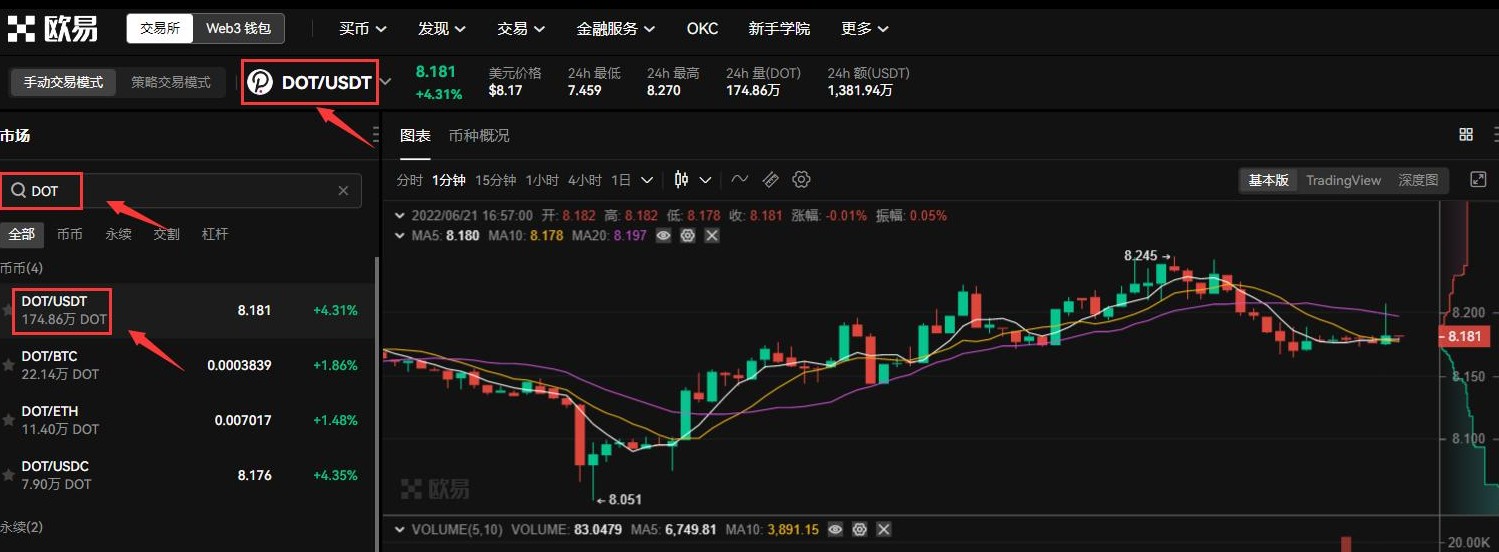Screen dimensions: 1499x552
Task: Set chart interval to 分时
Action: (x=410, y=180)
